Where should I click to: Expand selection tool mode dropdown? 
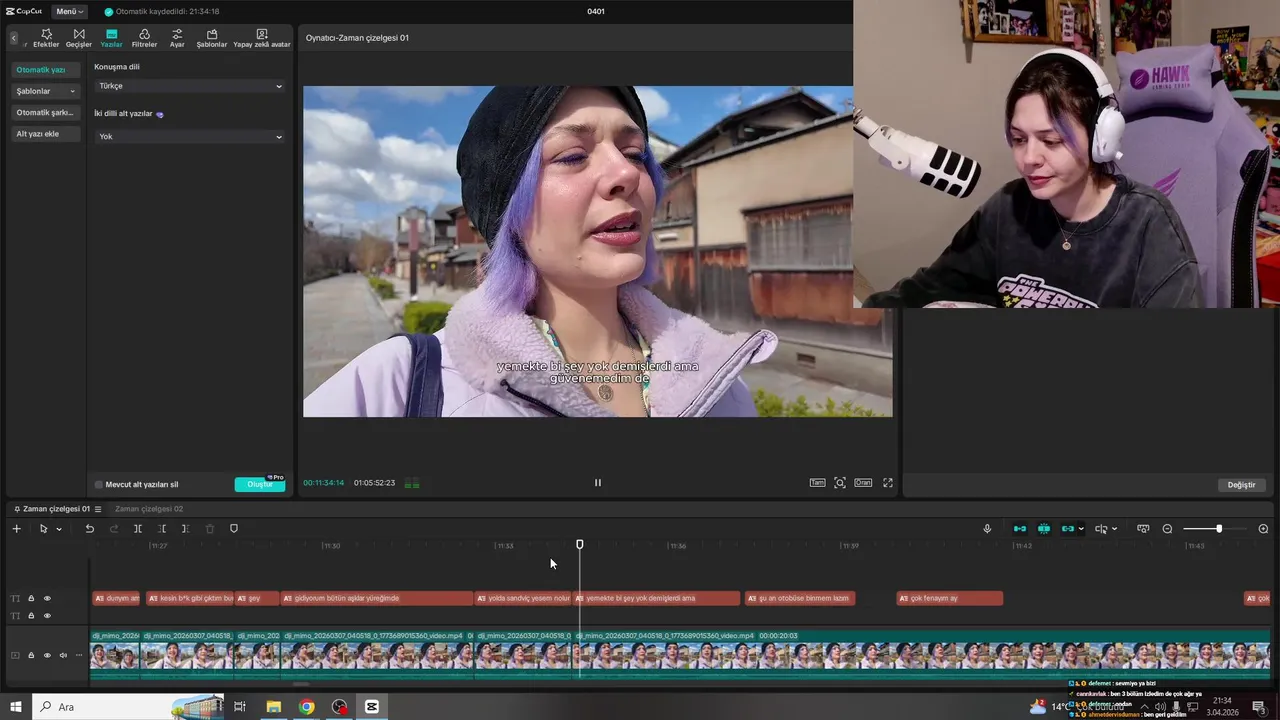click(x=59, y=529)
